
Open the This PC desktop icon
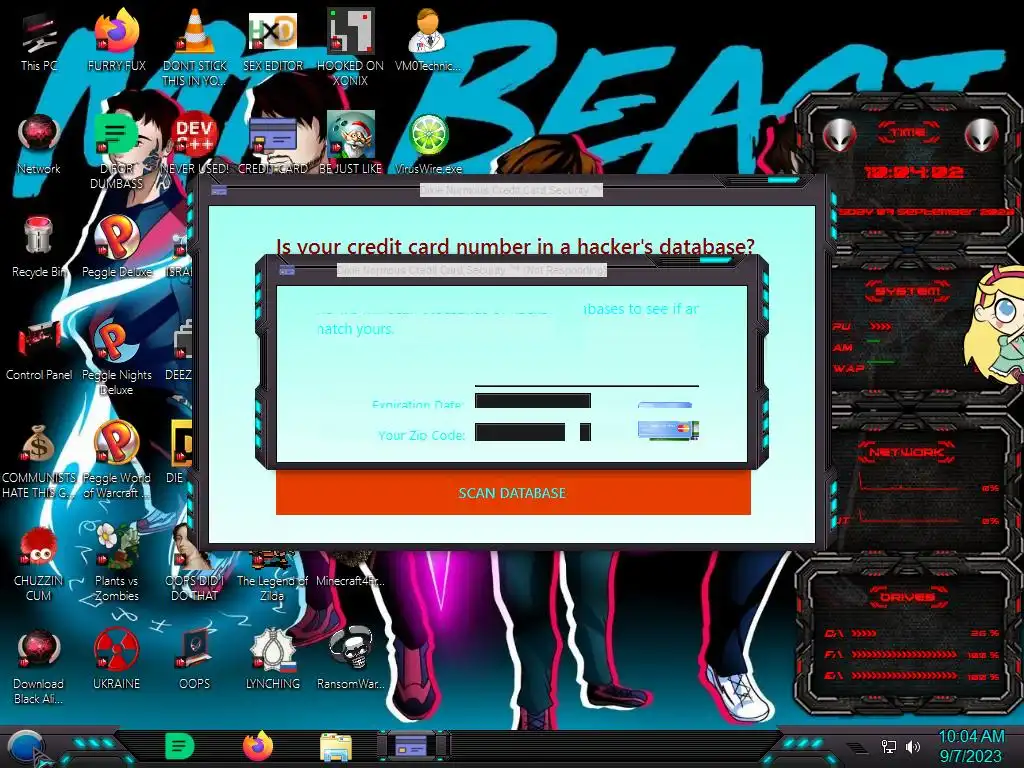pos(39,41)
